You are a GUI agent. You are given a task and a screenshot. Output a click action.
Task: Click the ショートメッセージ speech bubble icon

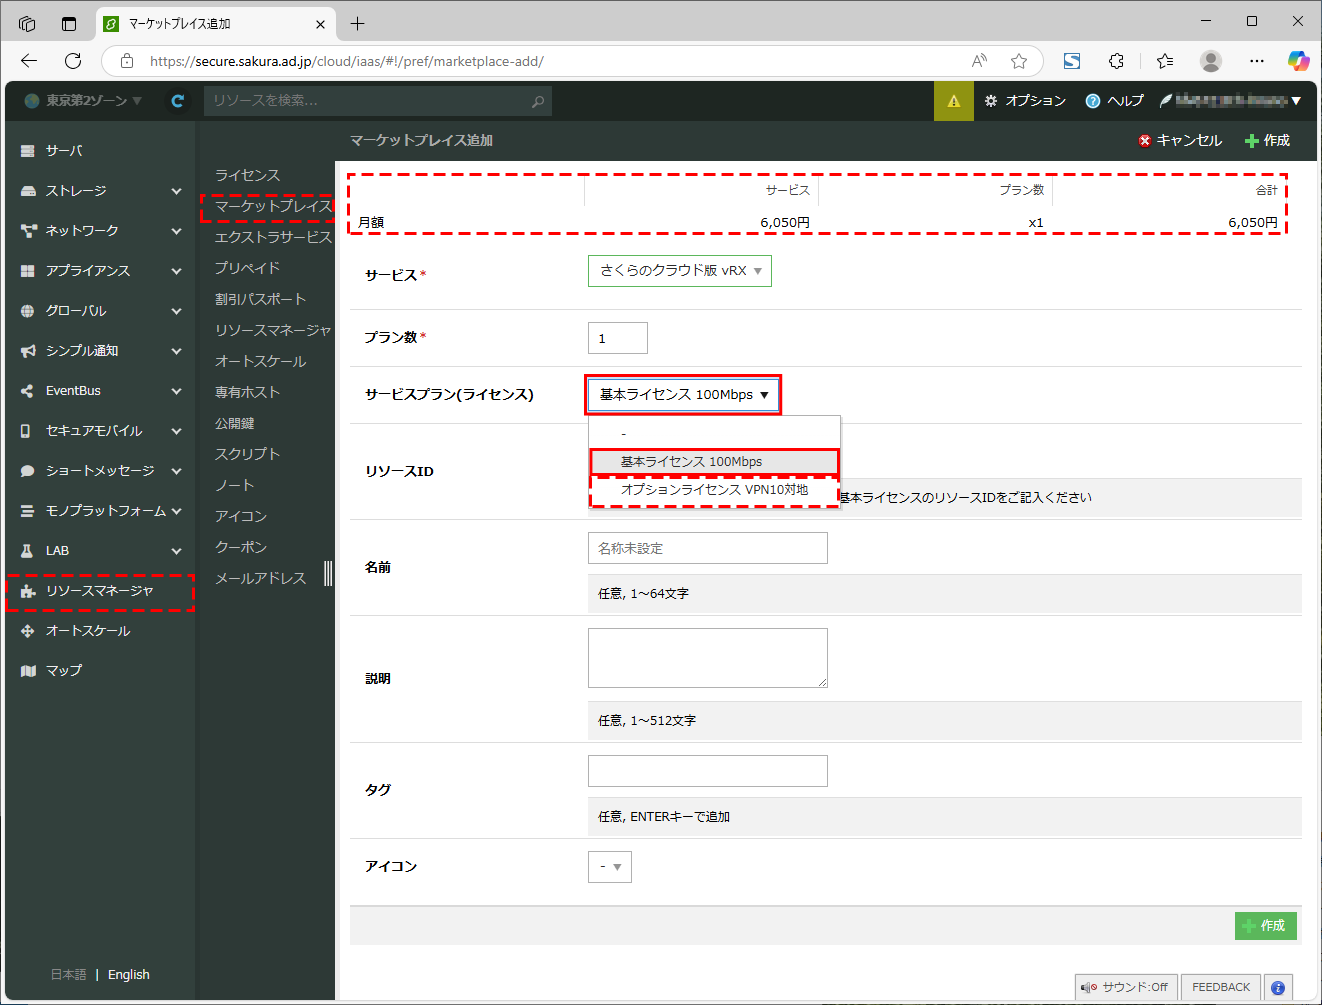click(x=28, y=471)
